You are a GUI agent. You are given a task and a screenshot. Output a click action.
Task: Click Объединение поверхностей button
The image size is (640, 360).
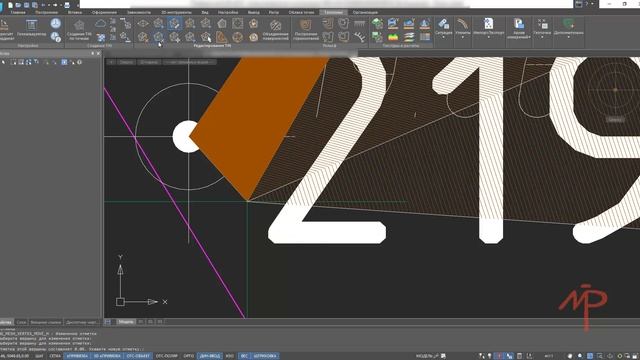click(276, 29)
